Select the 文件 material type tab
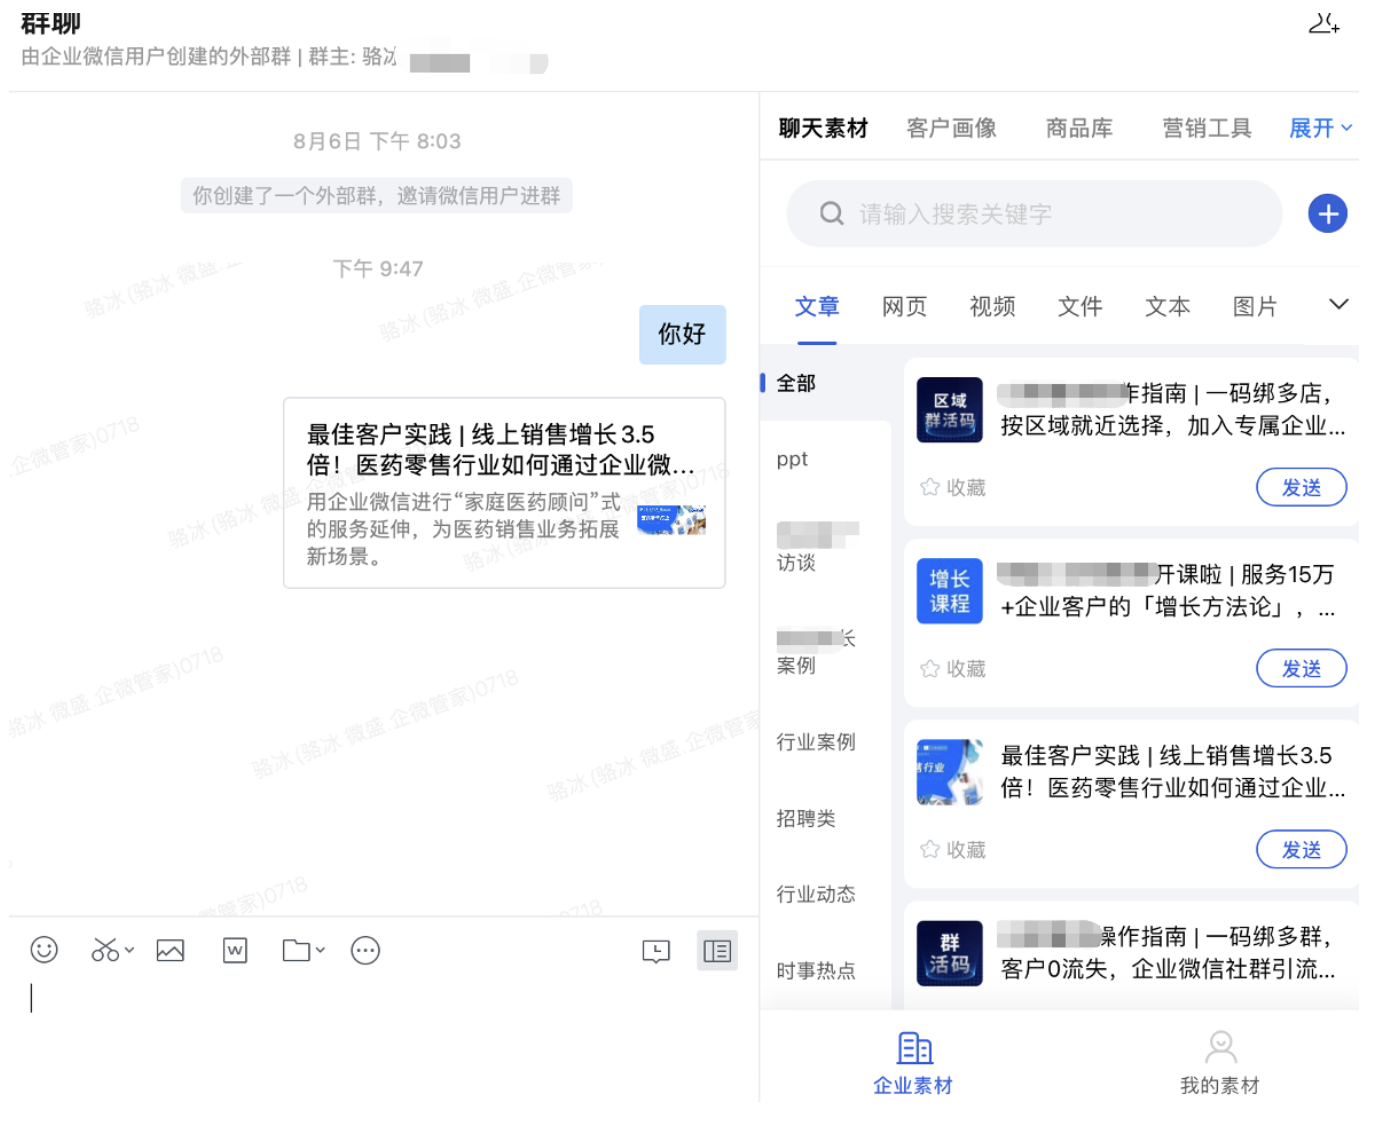The width and height of the screenshot is (1400, 1138). [1080, 307]
